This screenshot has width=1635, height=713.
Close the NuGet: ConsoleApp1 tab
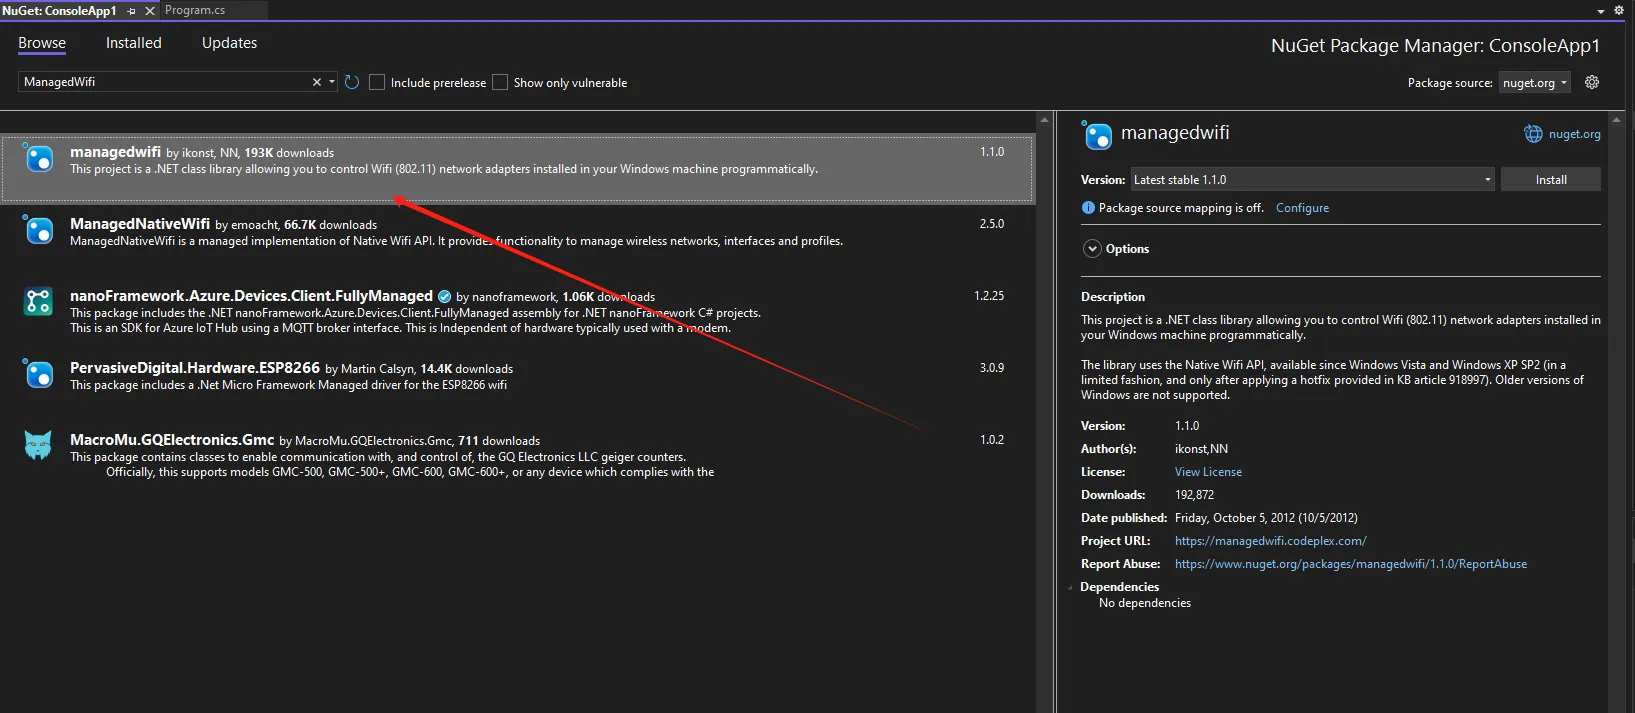(x=150, y=11)
